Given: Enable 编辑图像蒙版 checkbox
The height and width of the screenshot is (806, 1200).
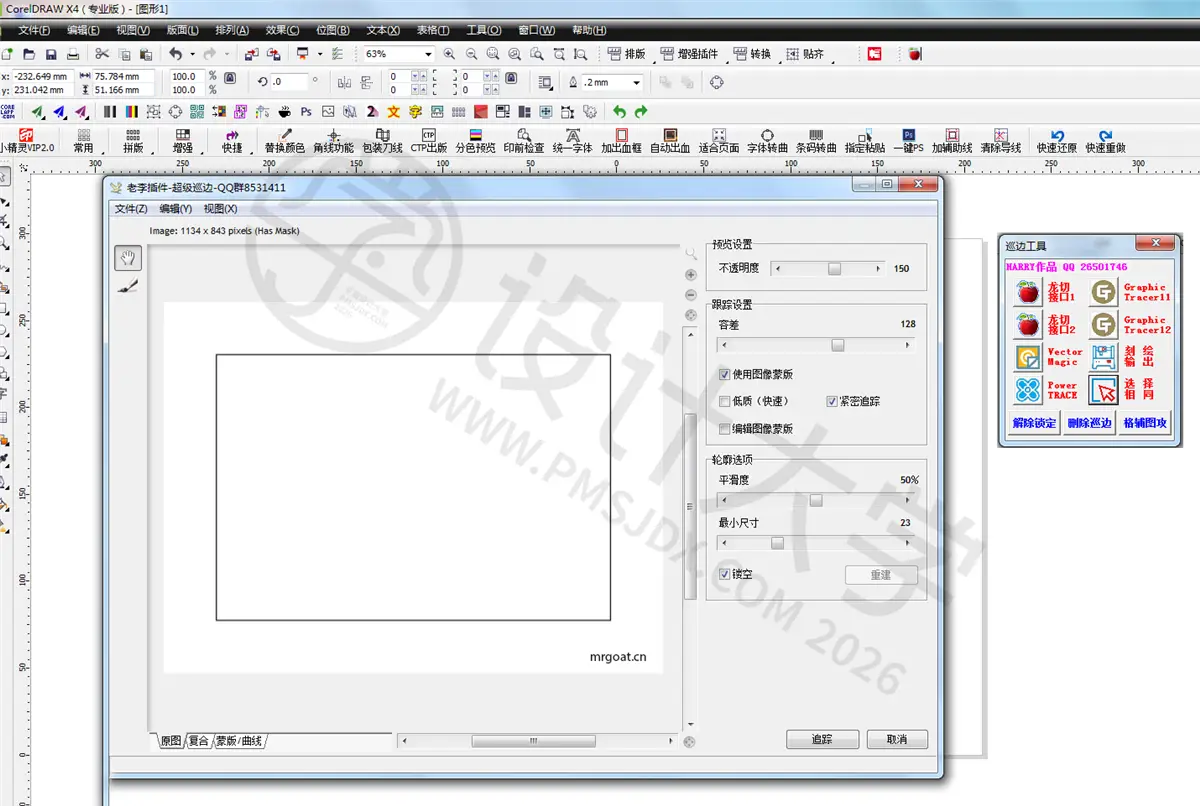Looking at the screenshot, I should tap(724, 428).
